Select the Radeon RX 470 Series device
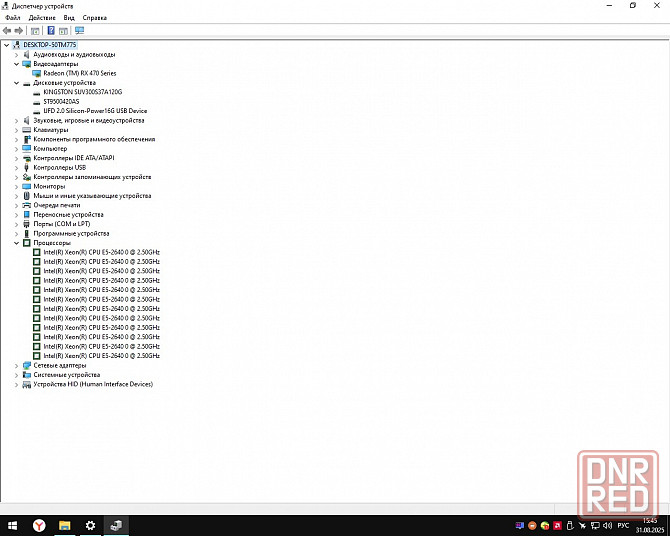 (x=80, y=73)
